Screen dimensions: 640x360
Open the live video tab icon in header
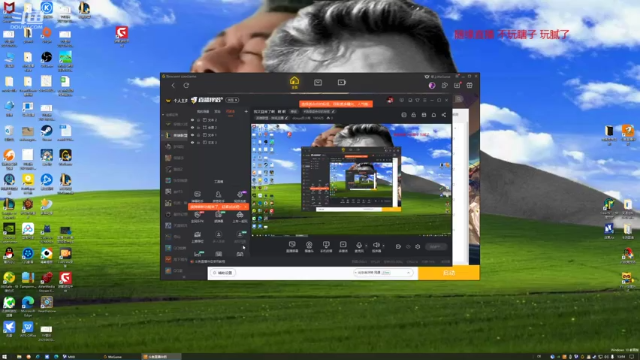(342, 82)
